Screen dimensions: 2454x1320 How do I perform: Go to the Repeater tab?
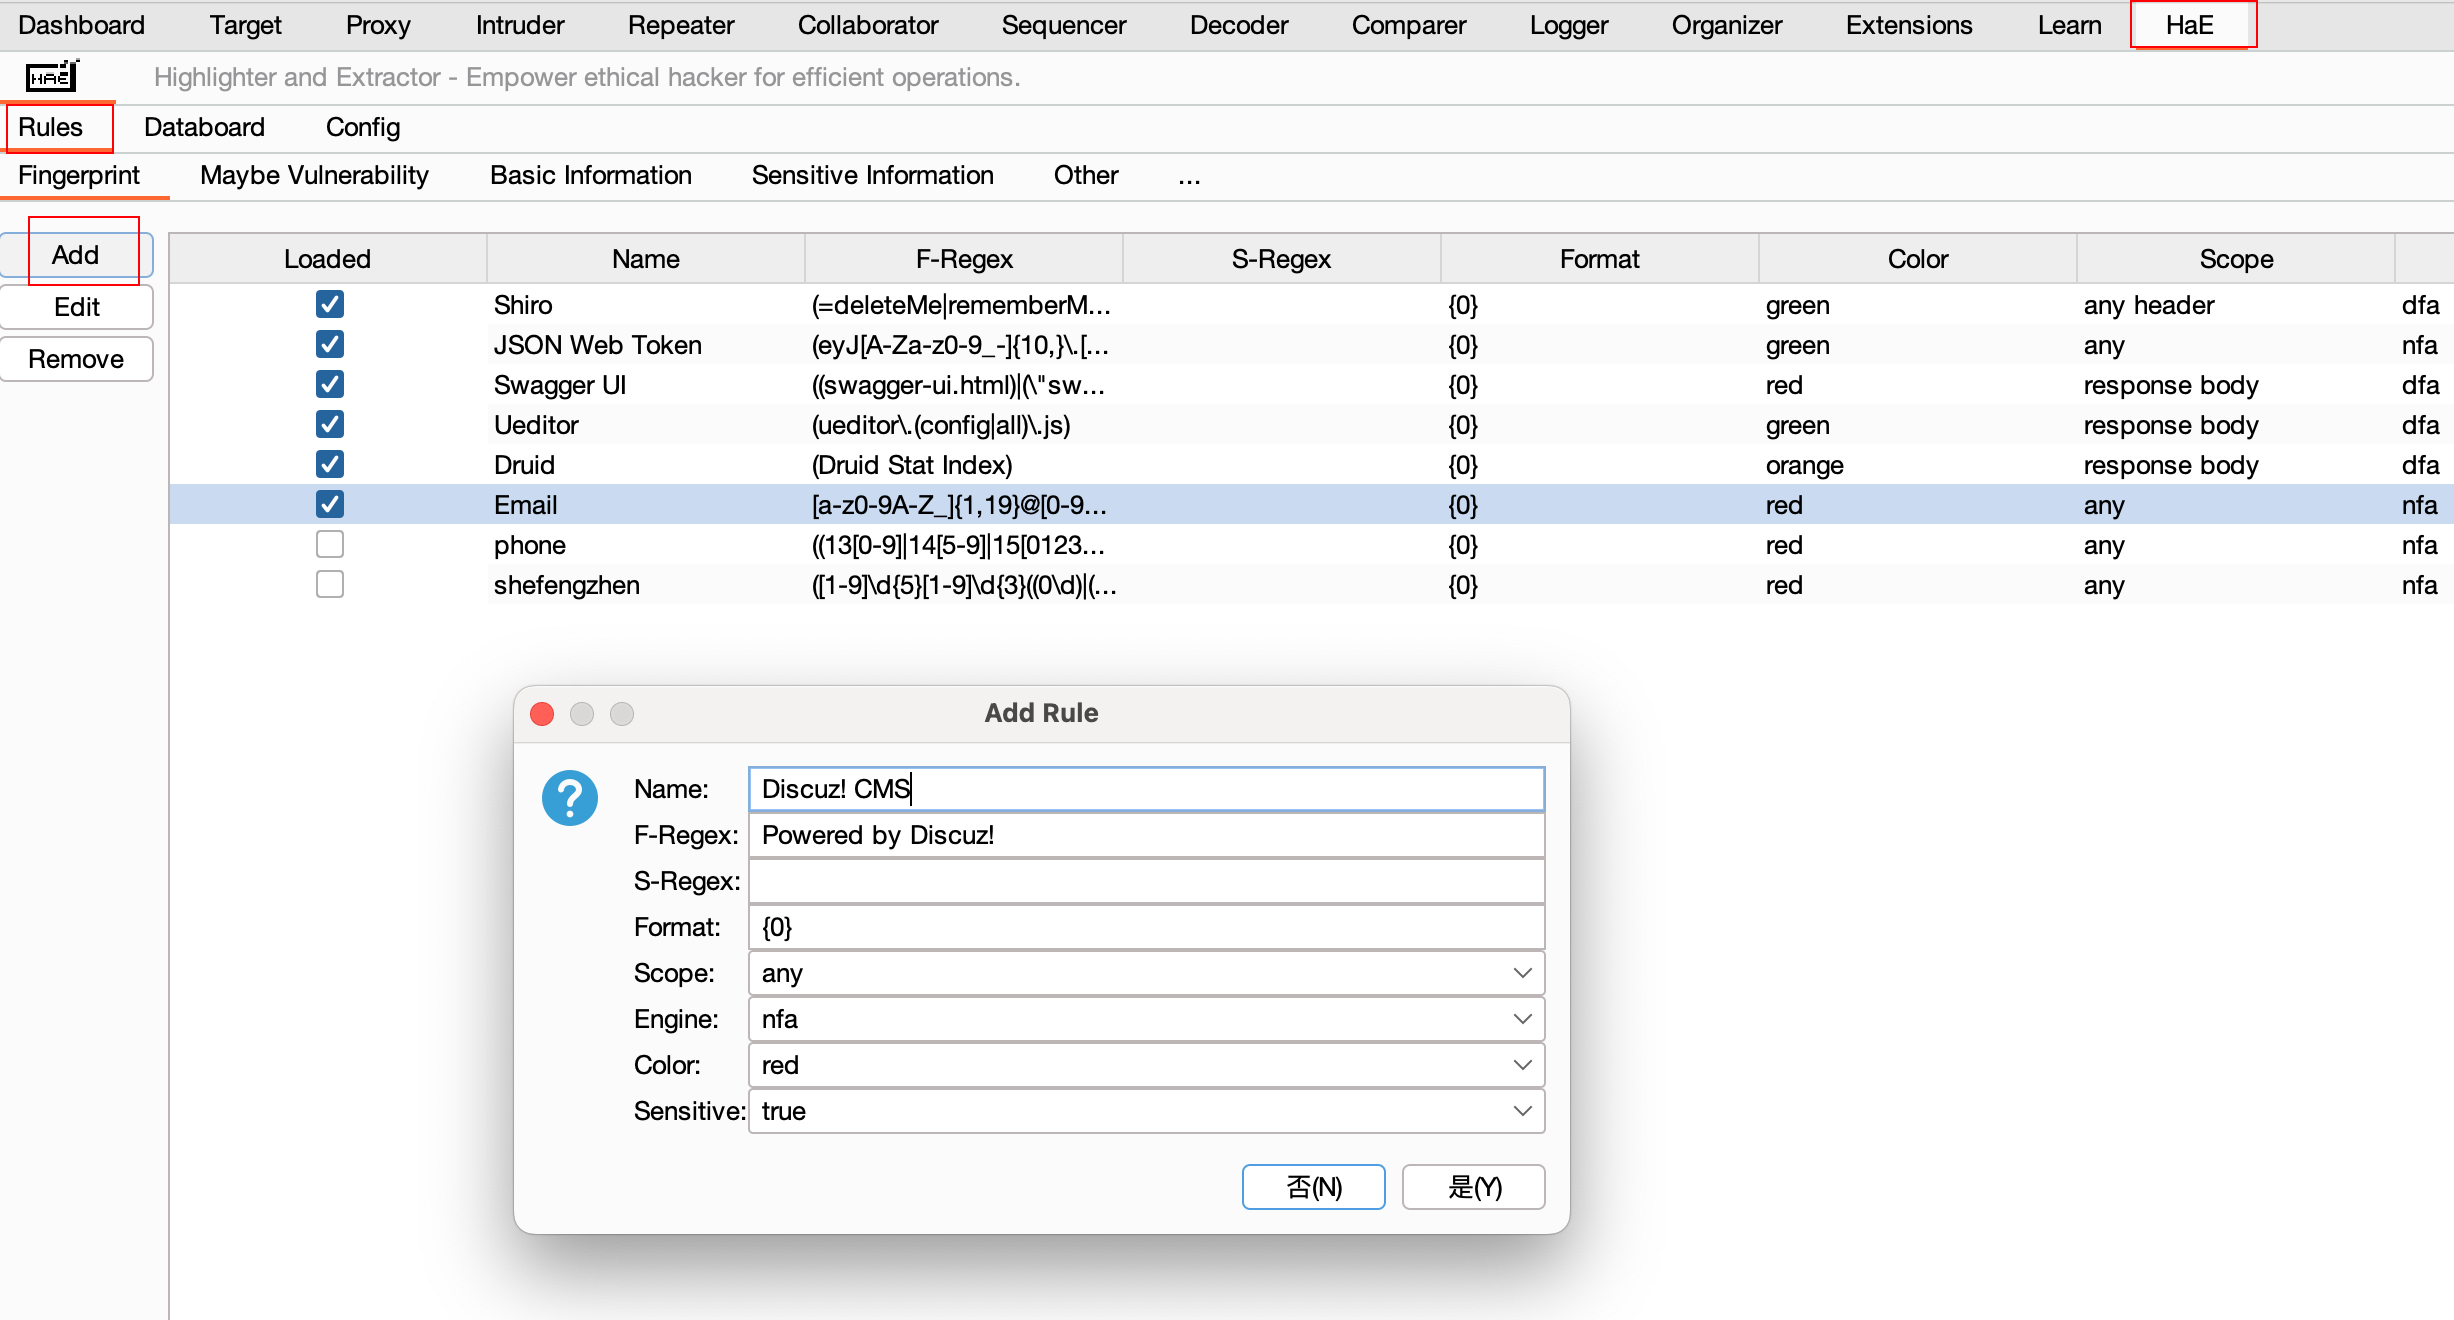(680, 25)
